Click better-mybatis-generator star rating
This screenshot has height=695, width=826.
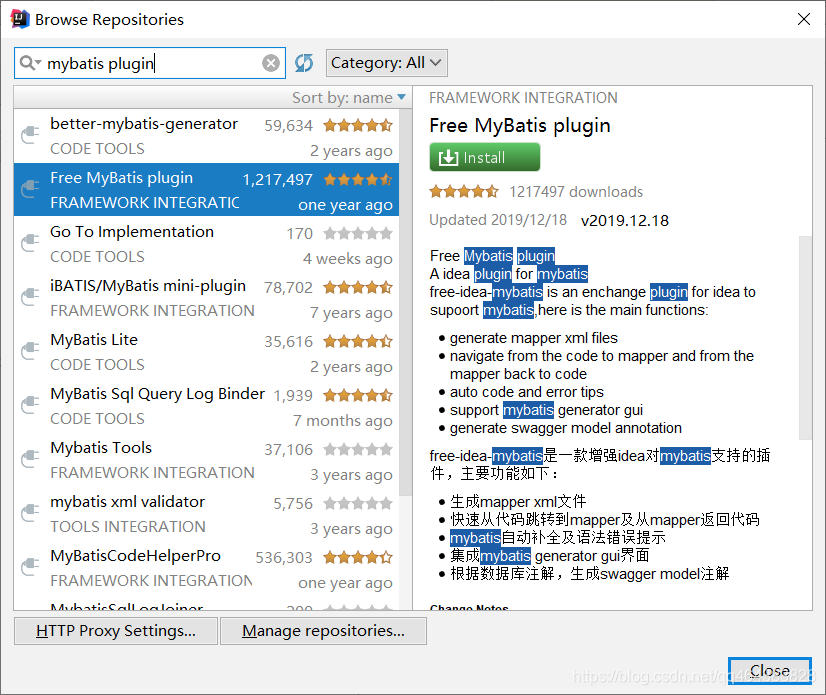coord(358,125)
